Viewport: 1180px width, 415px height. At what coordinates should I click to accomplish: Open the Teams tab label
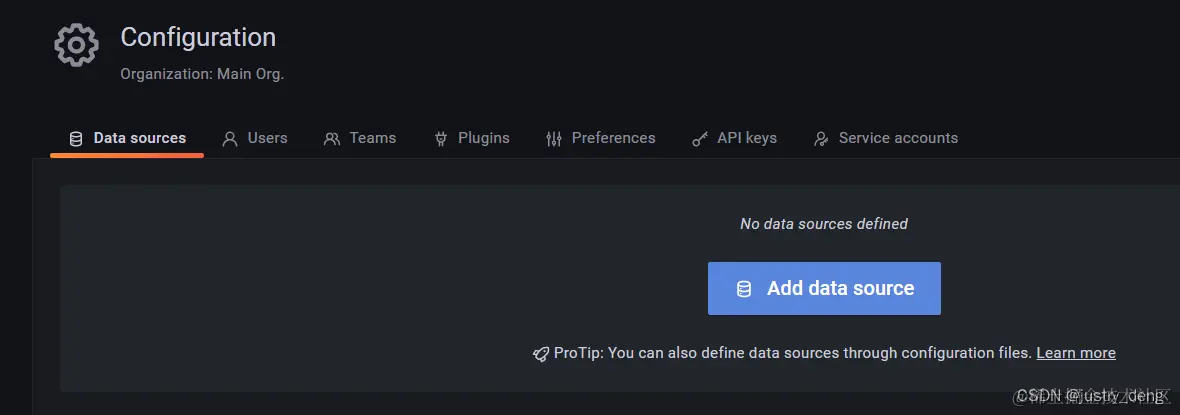(372, 138)
